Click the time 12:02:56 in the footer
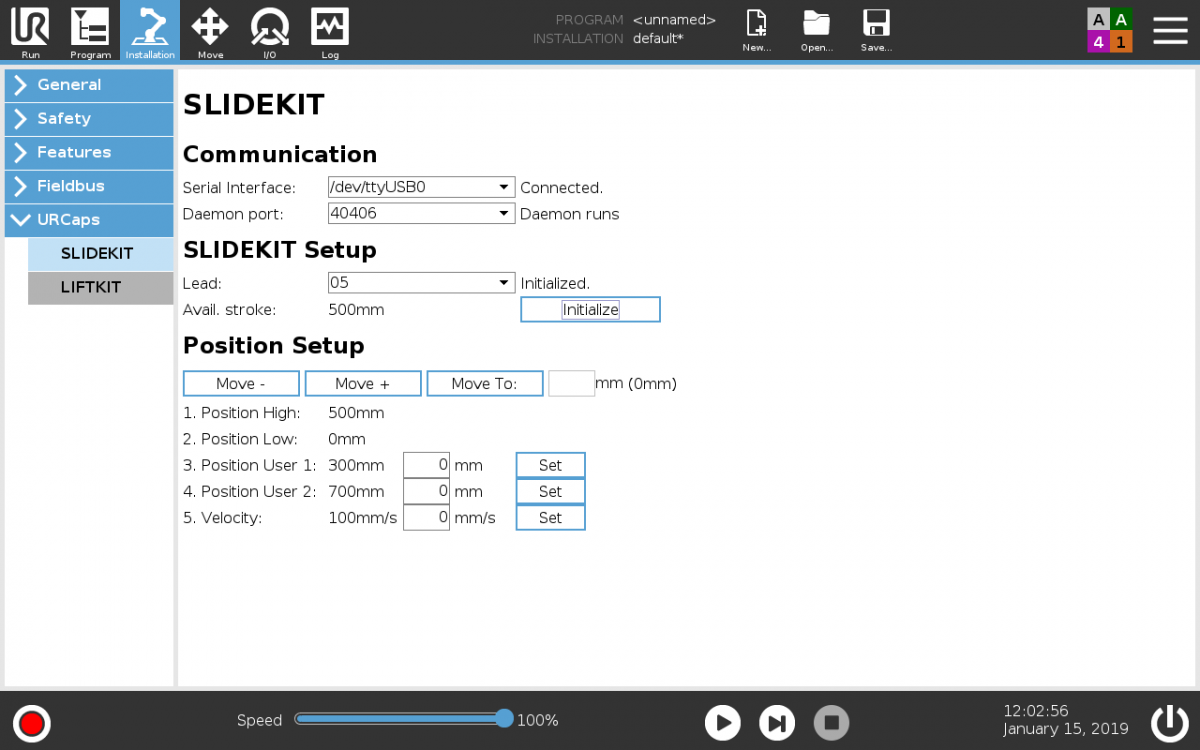The image size is (1200, 750). click(1036, 711)
